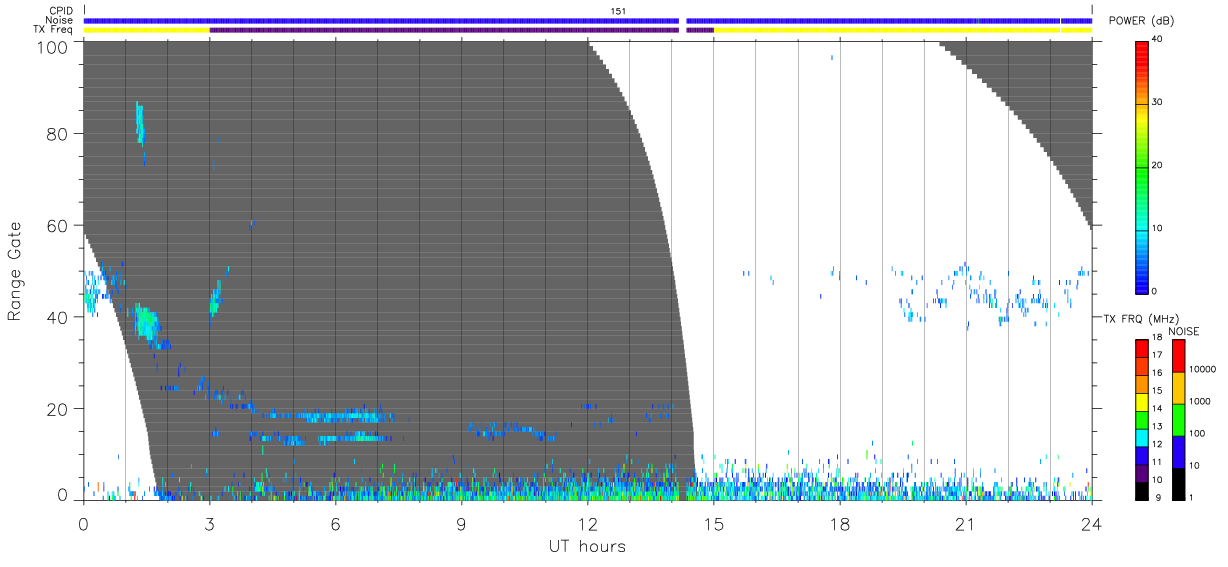Click the 1000 tick on the noise legend
Screen dimensions: 1228x567
point(1200,401)
